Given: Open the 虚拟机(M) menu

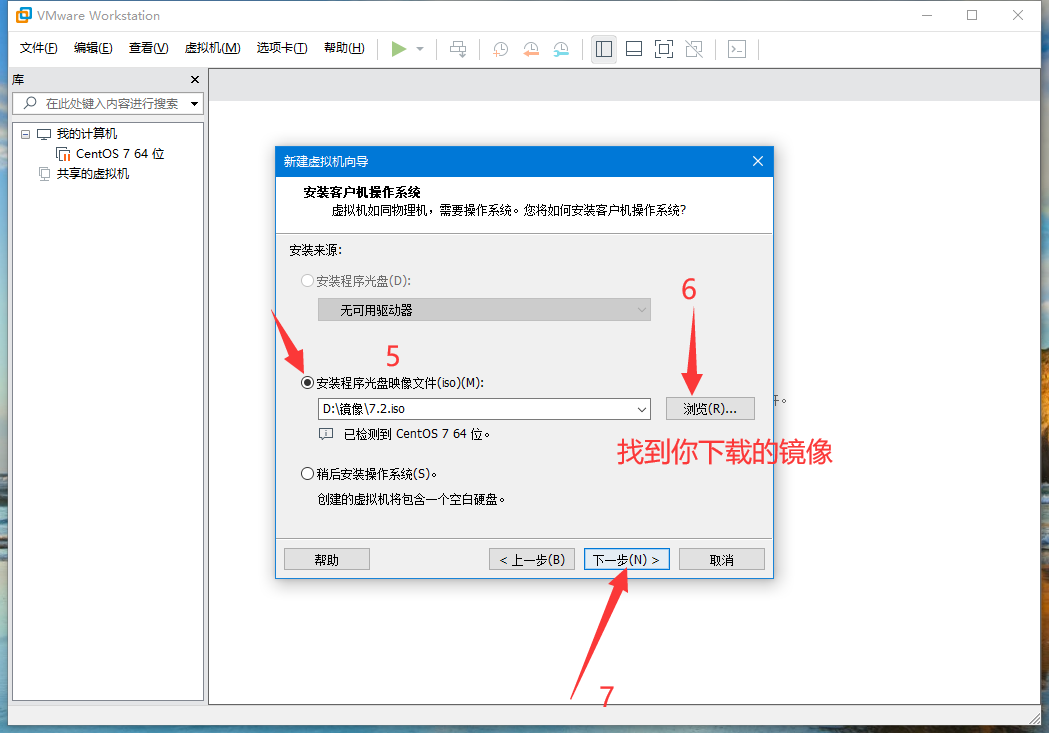Looking at the screenshot, I should point(212,48).
